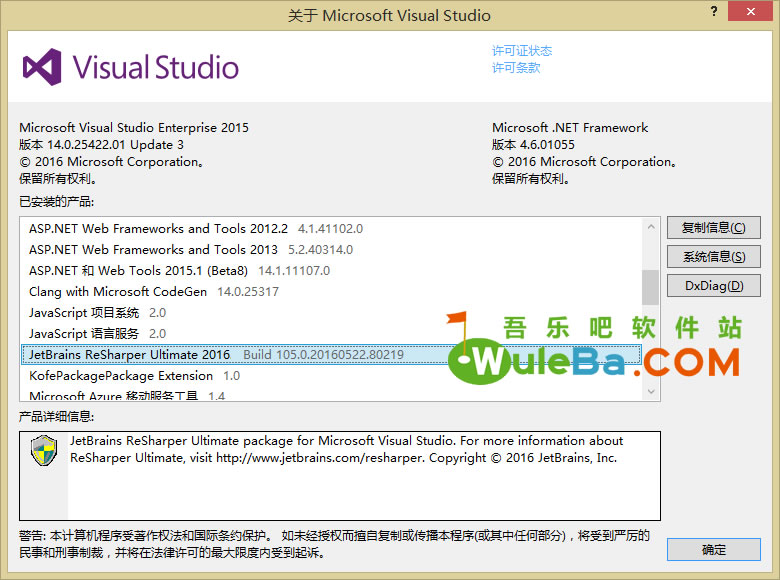The image size is (780, 580).
Task: Select JavaScript 语言服务 row
Action: click(331, 333)
